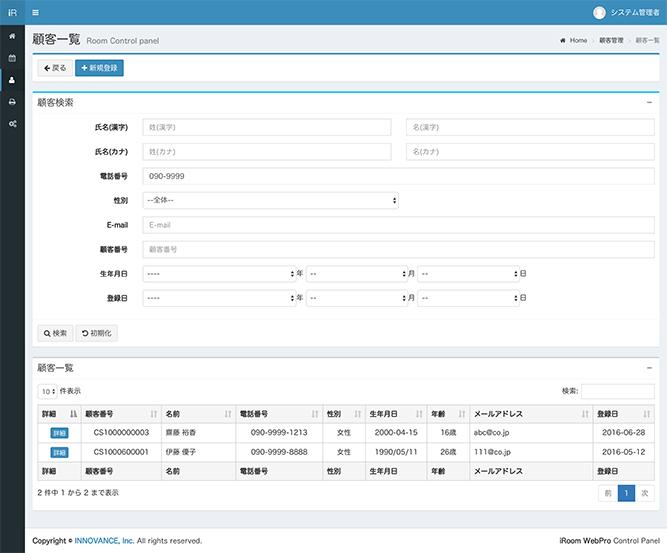
Task: Sort the table by the メールアドレス column
Action: point(531,414)
